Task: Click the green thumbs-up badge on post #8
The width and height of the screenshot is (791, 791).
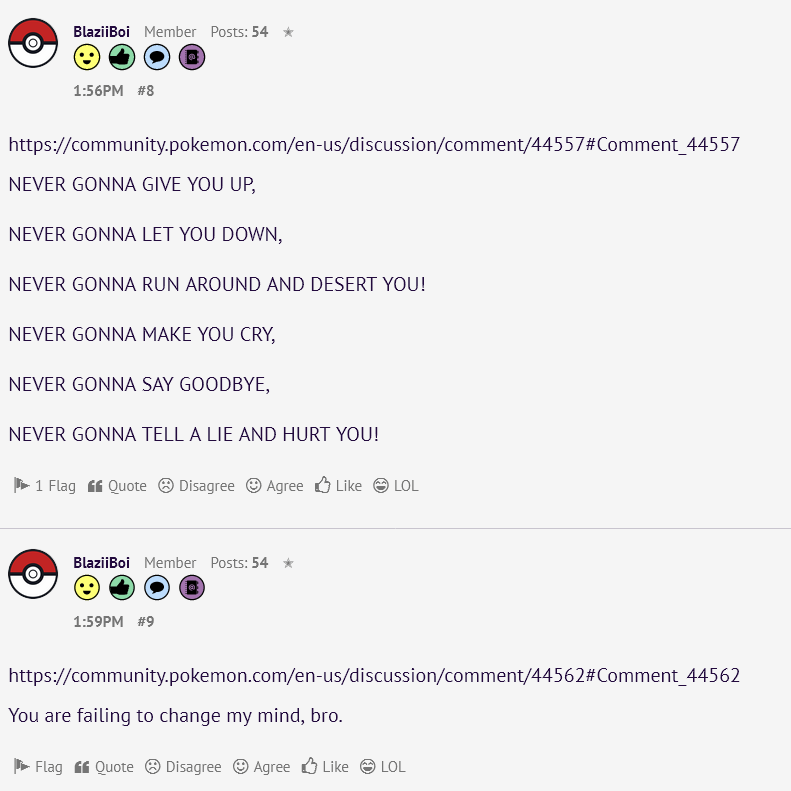Action: pos(122,57)
